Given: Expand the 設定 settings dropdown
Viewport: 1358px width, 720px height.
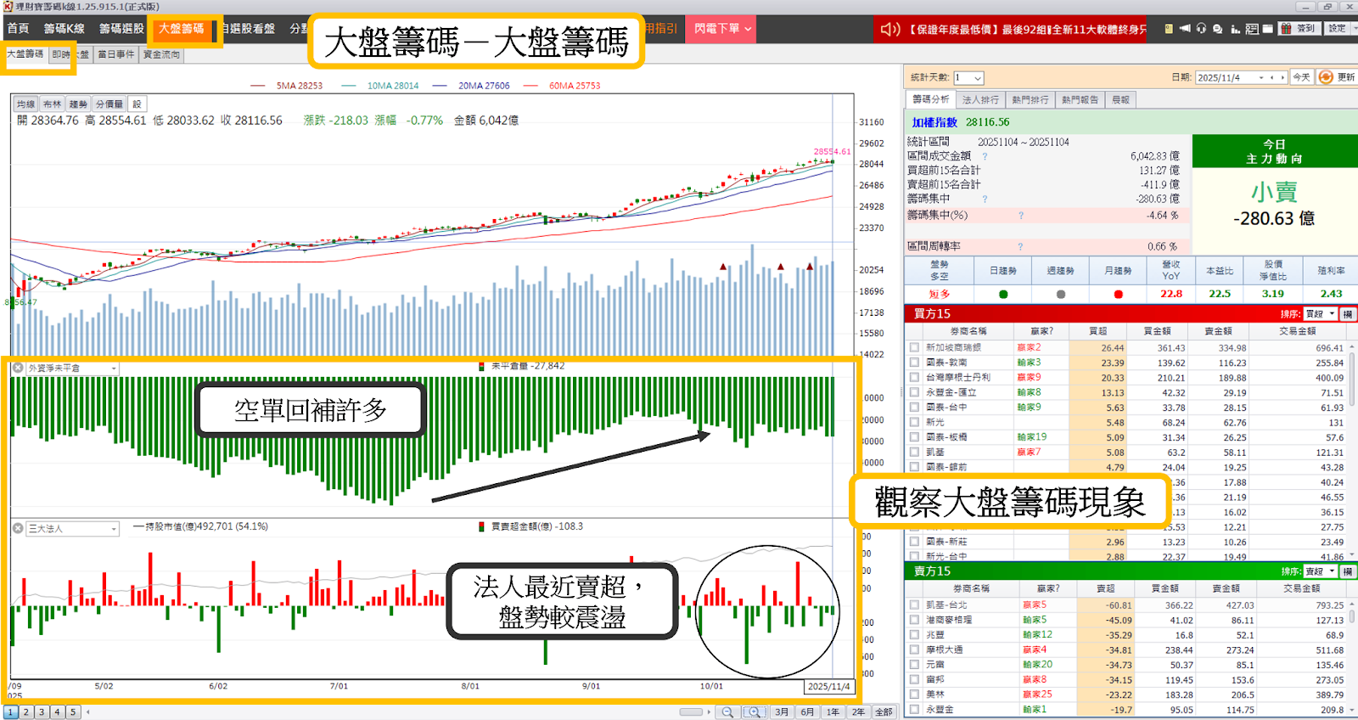Looking at the screenshot, I should [x=1354, y=28].
